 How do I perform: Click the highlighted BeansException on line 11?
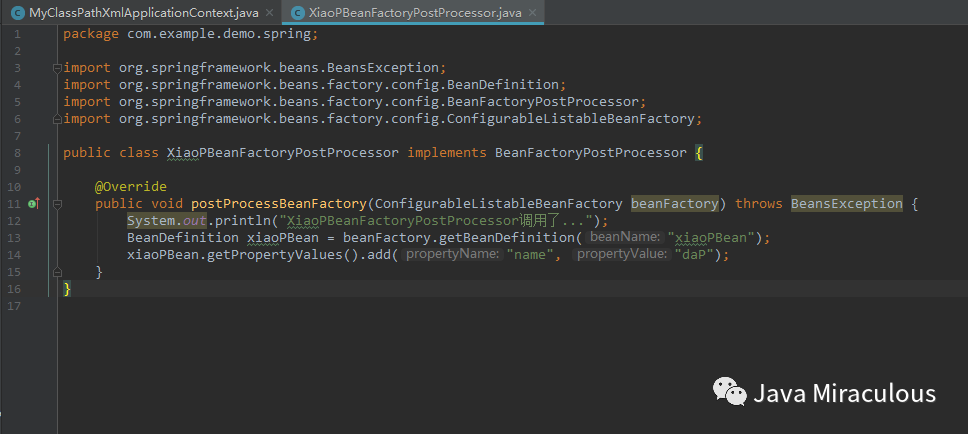(846, 203)
